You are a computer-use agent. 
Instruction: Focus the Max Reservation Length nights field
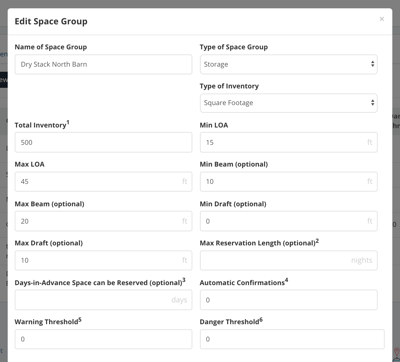point(289,260)
